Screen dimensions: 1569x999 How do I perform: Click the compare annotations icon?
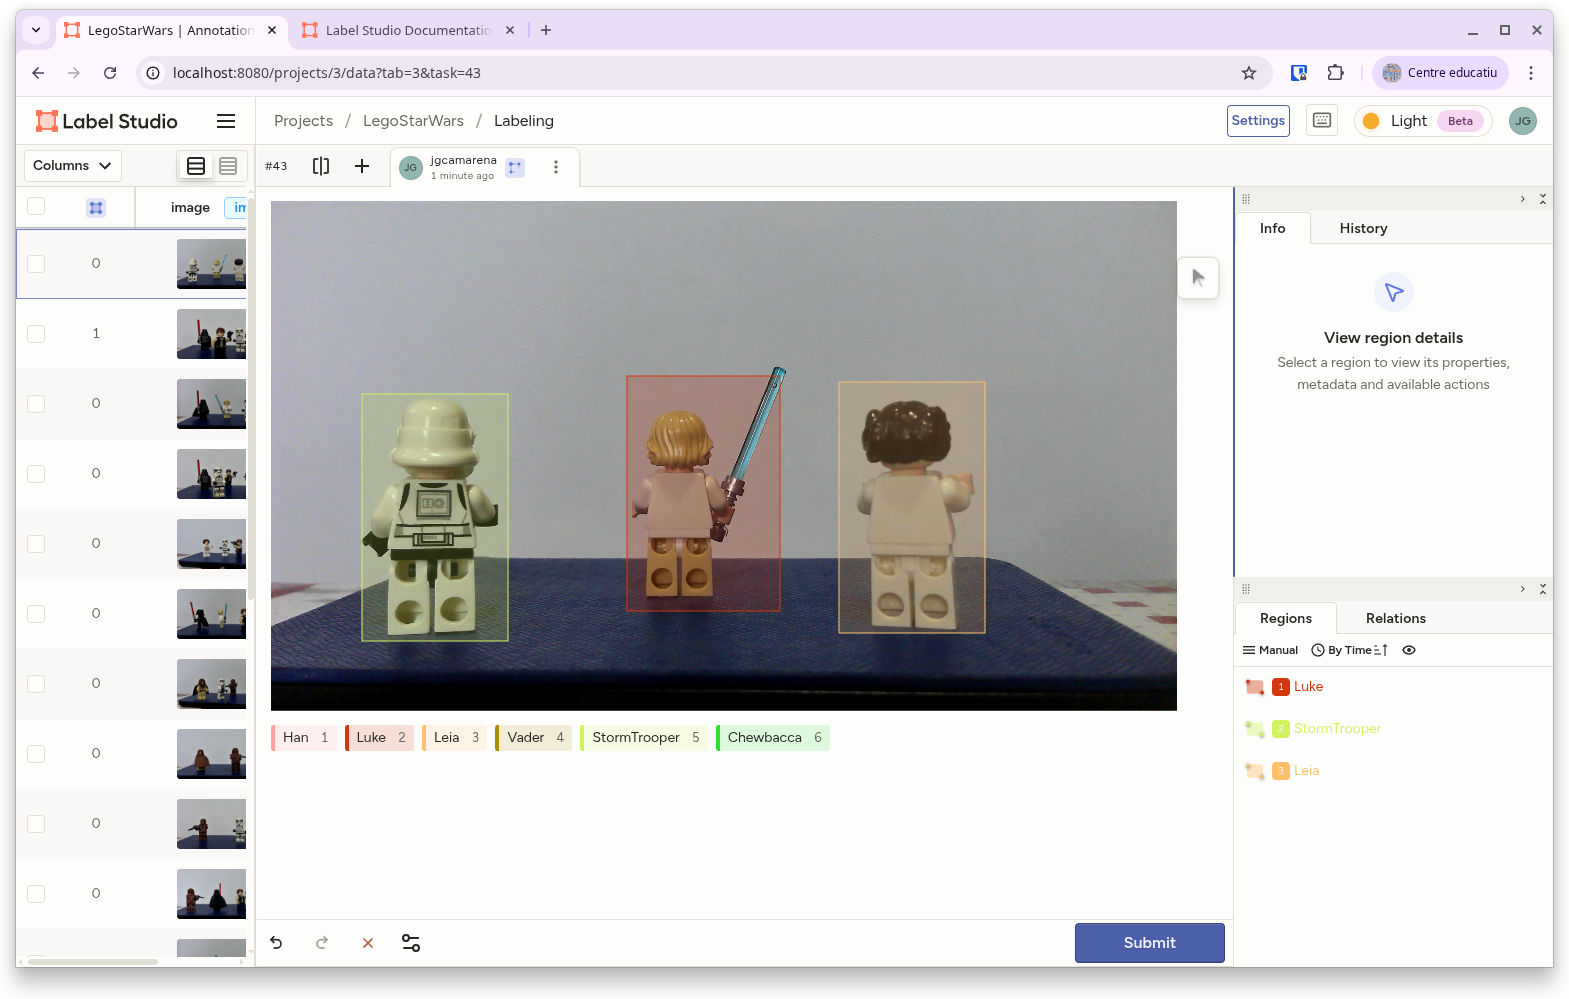(321, 166)
